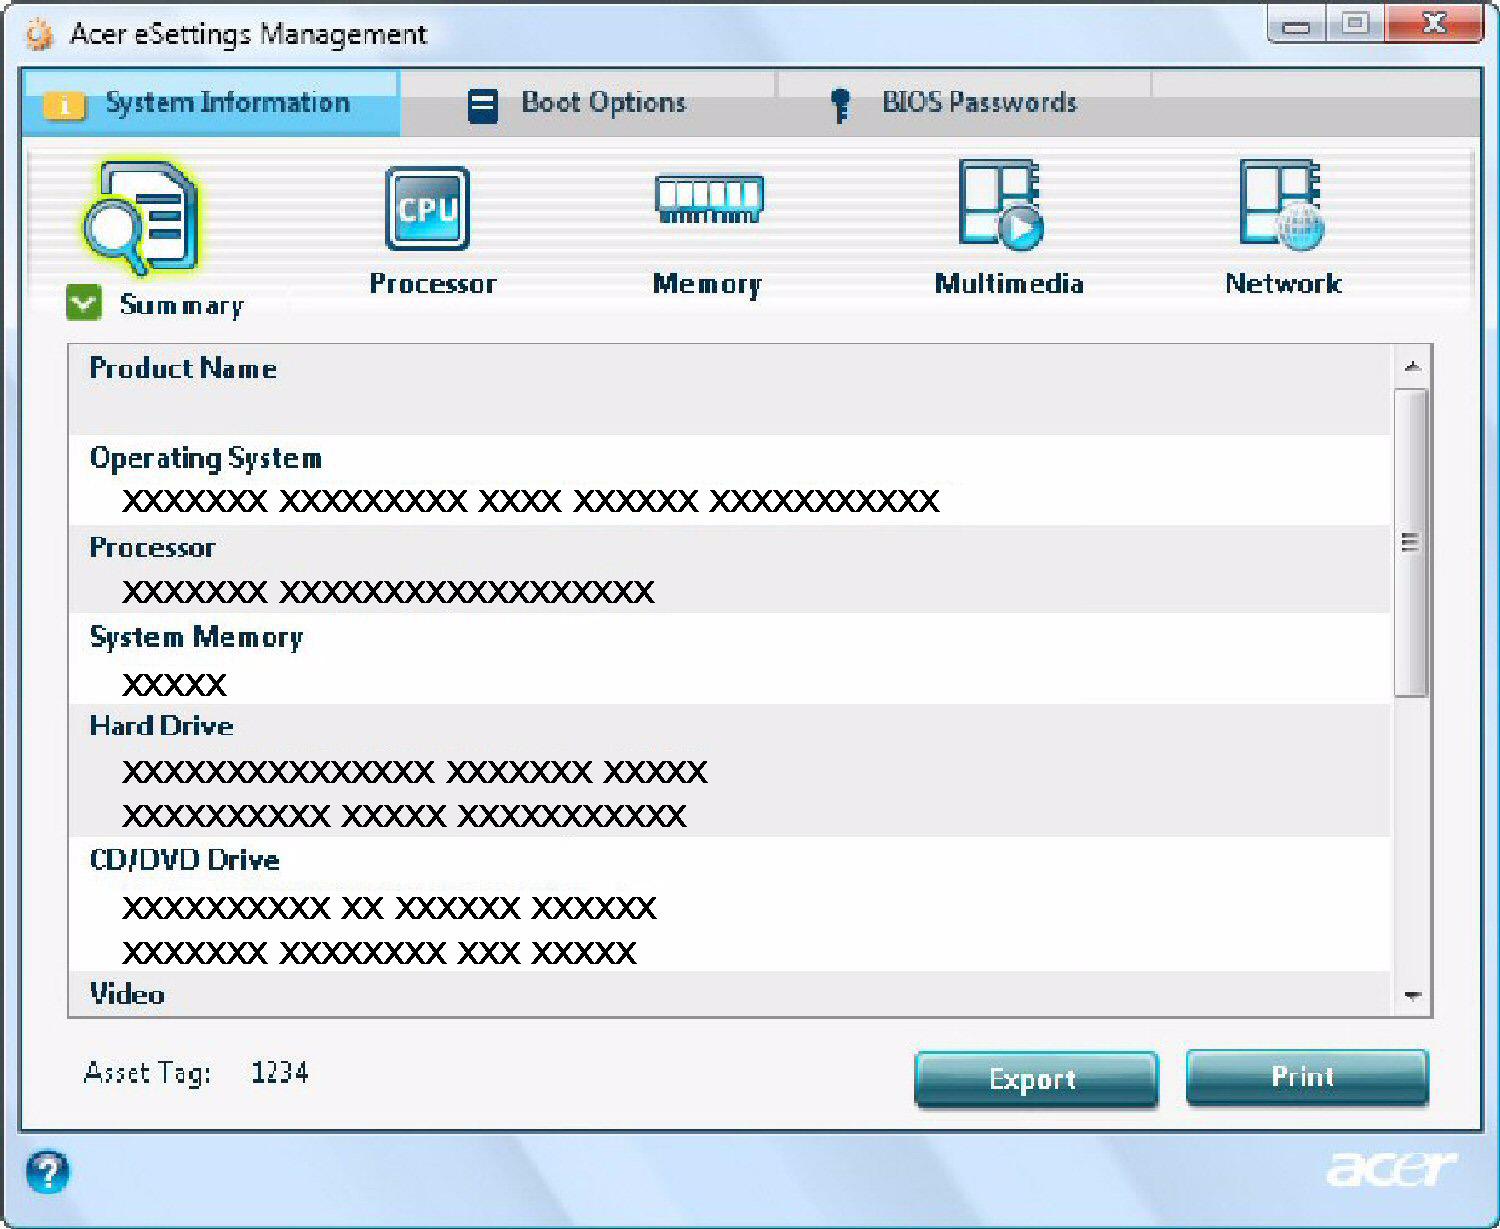The width and height of the screenshot is (1500, 1229).
Task: Click the green Summary check mark
Action: [84, 302]
